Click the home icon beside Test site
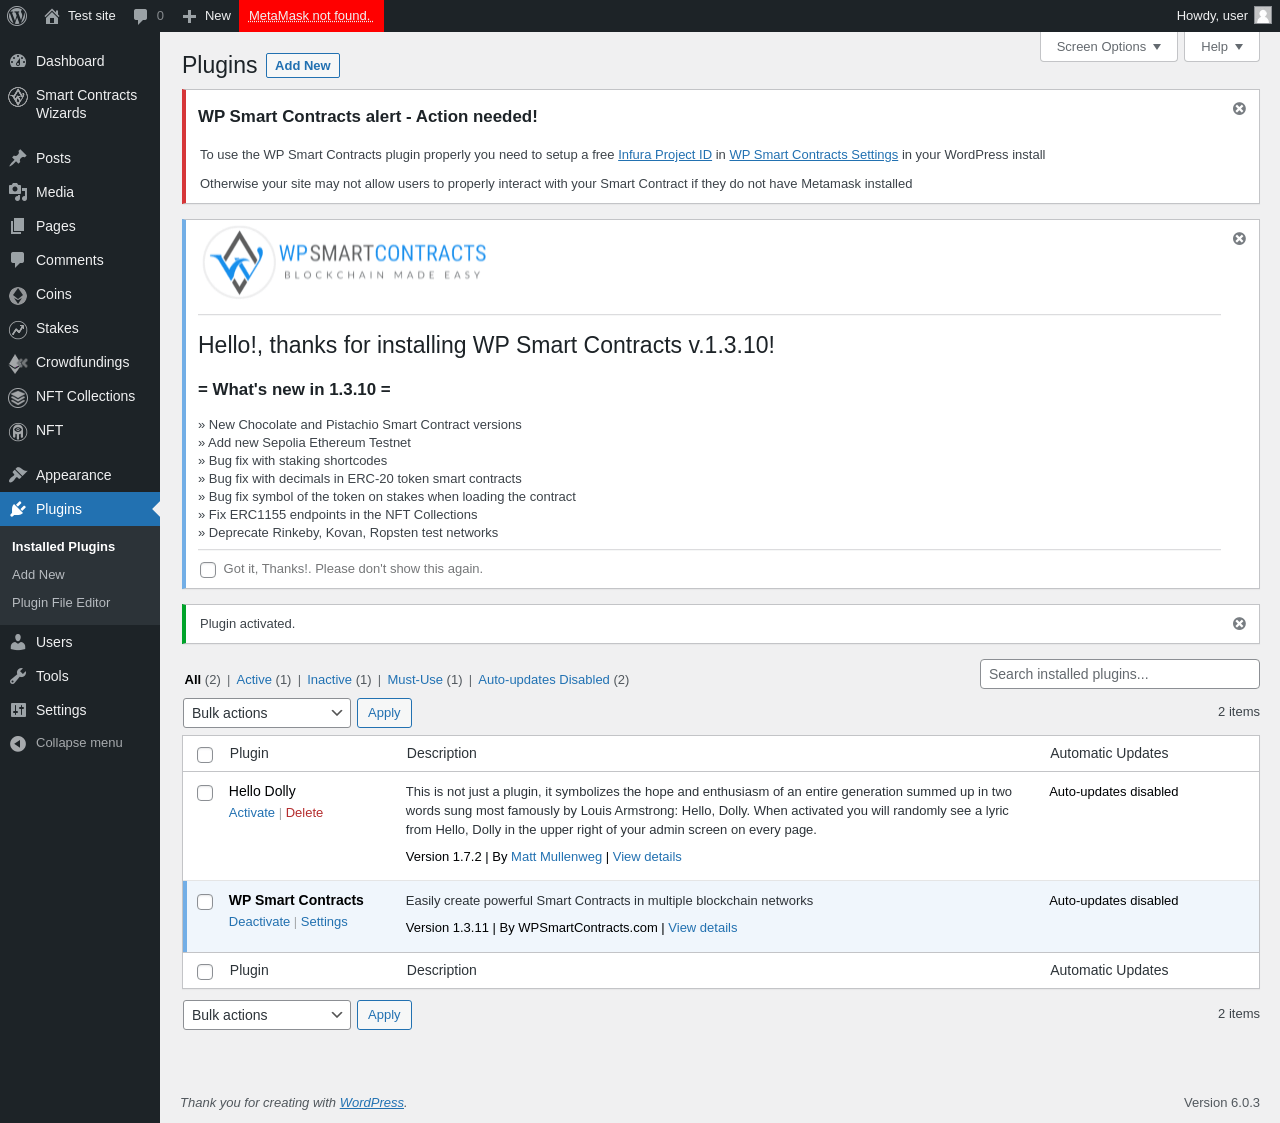 click(52, 16)
